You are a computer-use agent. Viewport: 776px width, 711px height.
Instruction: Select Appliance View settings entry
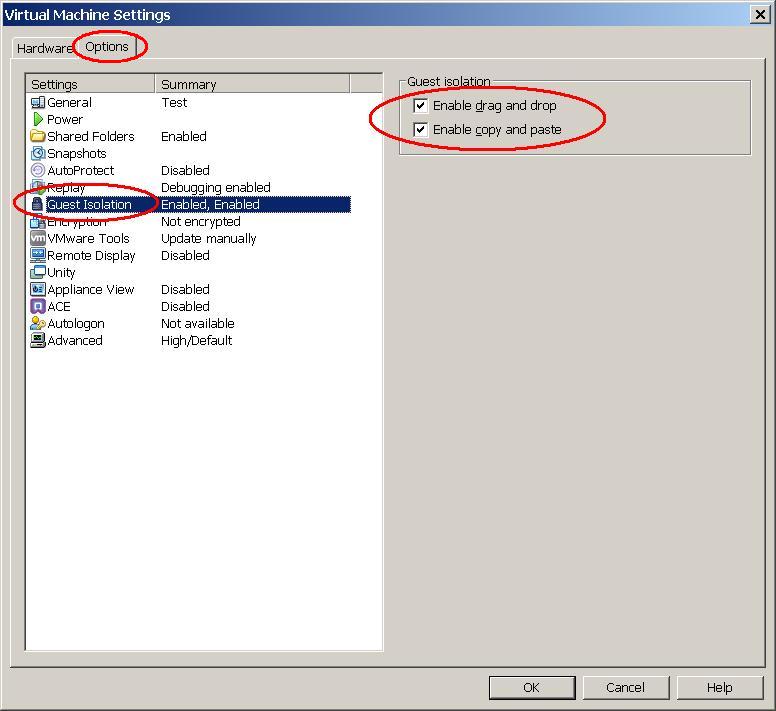coord(90,289)
